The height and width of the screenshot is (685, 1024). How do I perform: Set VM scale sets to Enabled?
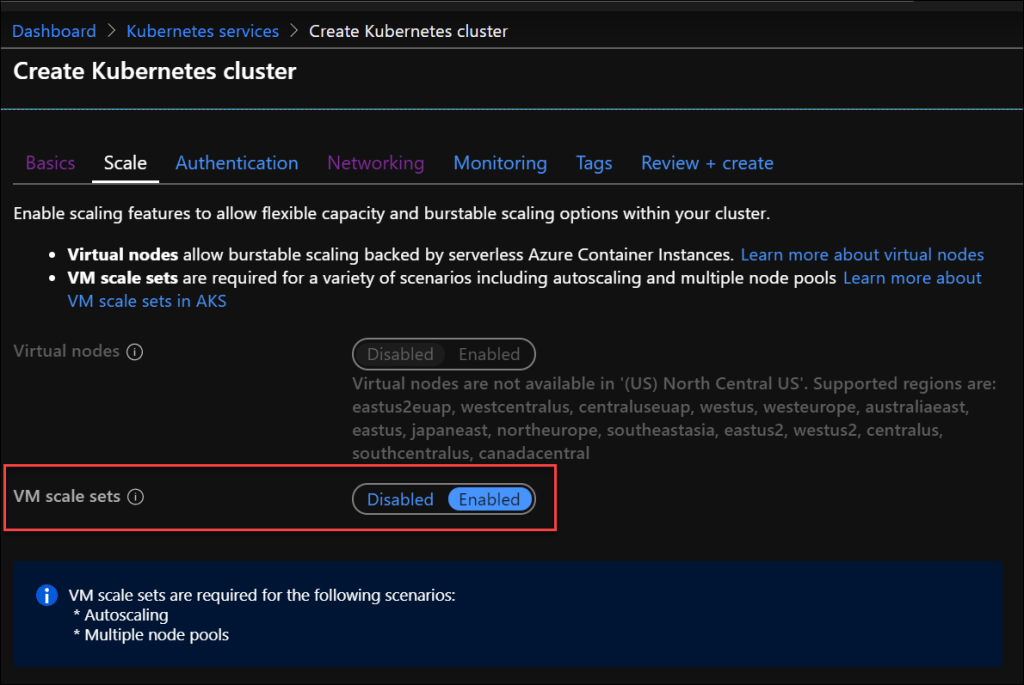[489, 499]
